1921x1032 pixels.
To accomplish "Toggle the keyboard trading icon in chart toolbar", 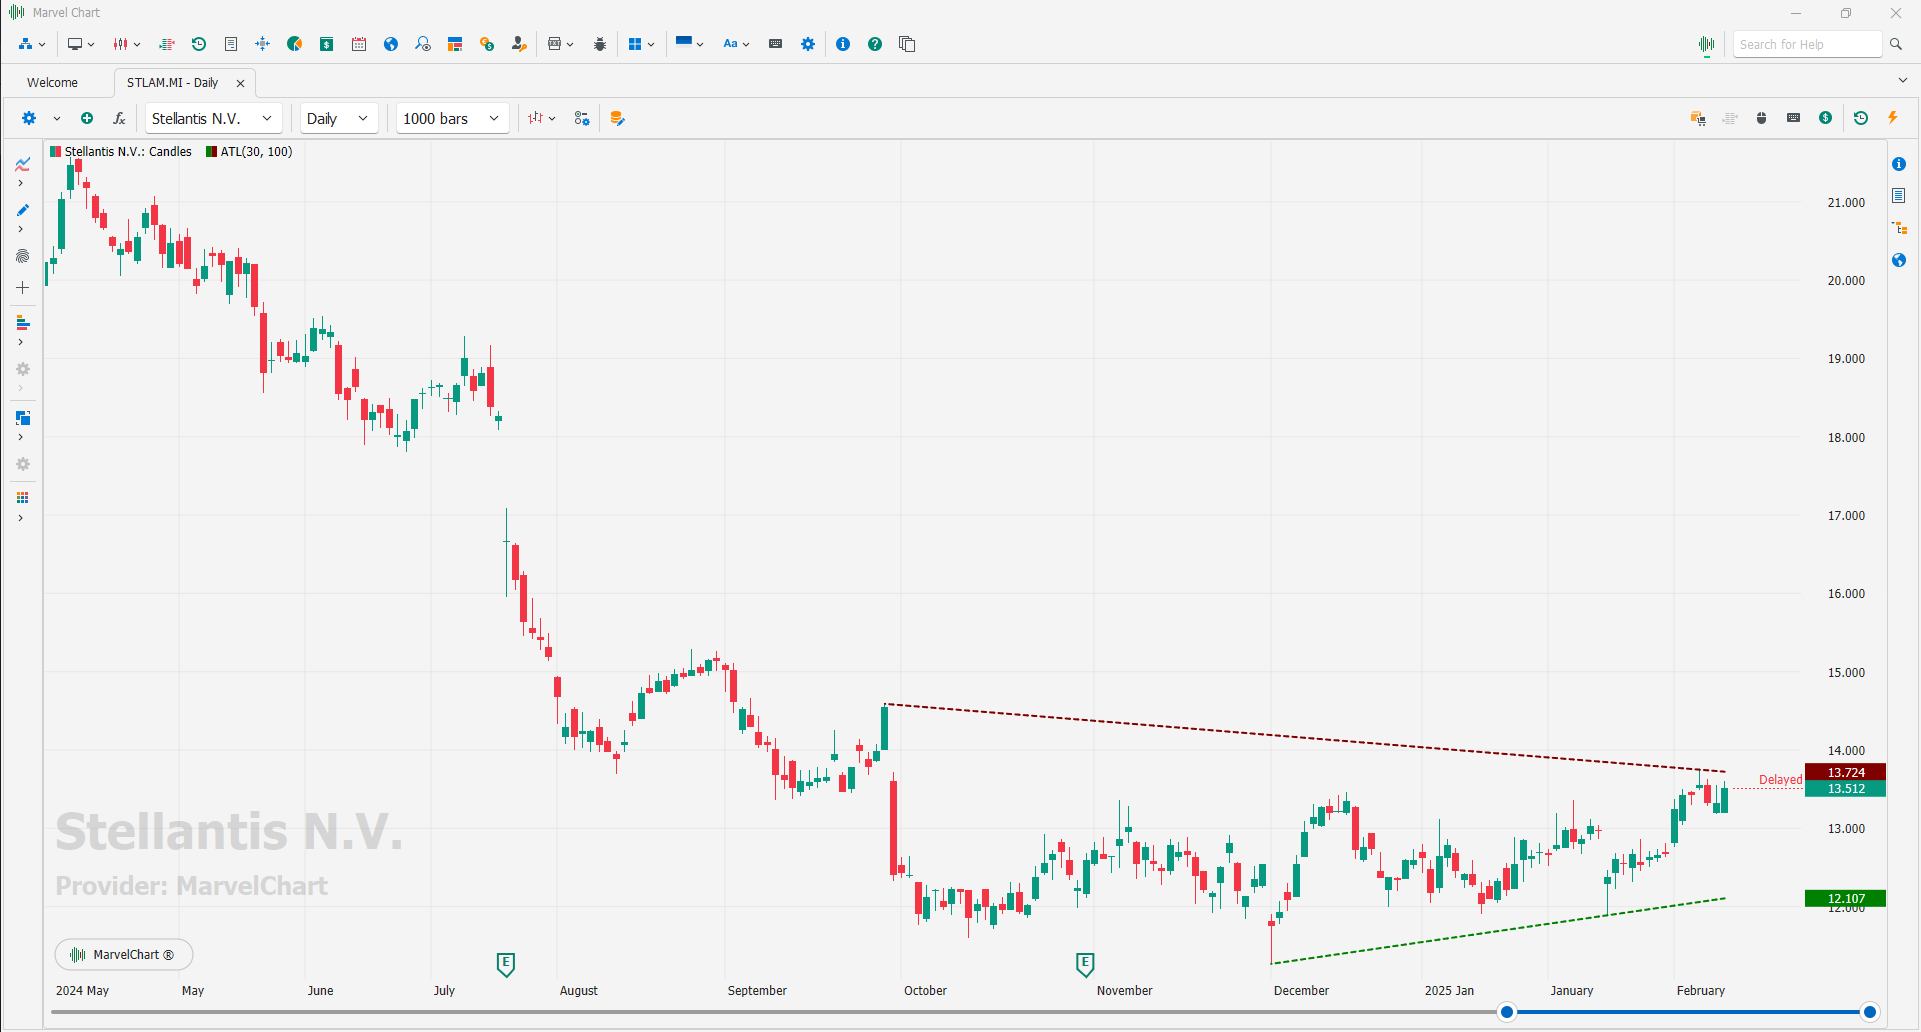I will click(x=1794, y=118).
